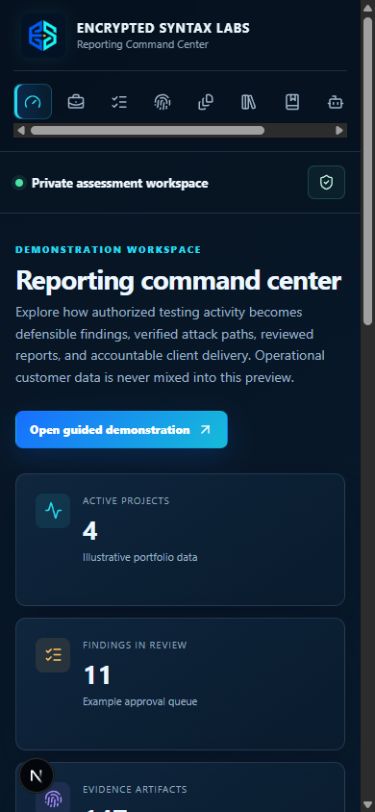Click the Active Projects pulse icon
Screen dimensions: 375x812
point(53,511)
